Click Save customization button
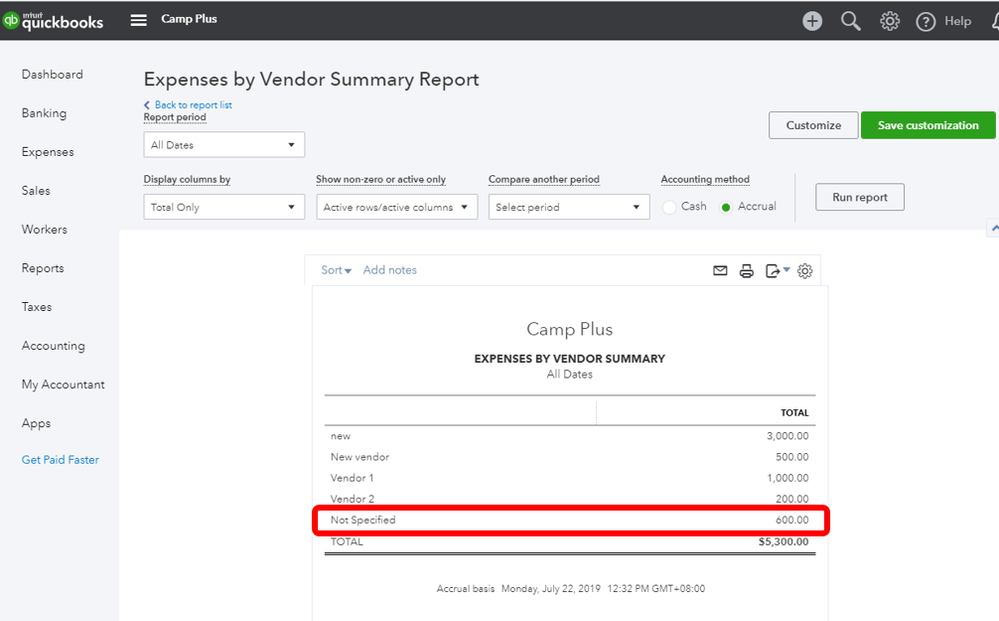Image resolution: width=999 pixels, height=621 pixels. pos(928,125)
